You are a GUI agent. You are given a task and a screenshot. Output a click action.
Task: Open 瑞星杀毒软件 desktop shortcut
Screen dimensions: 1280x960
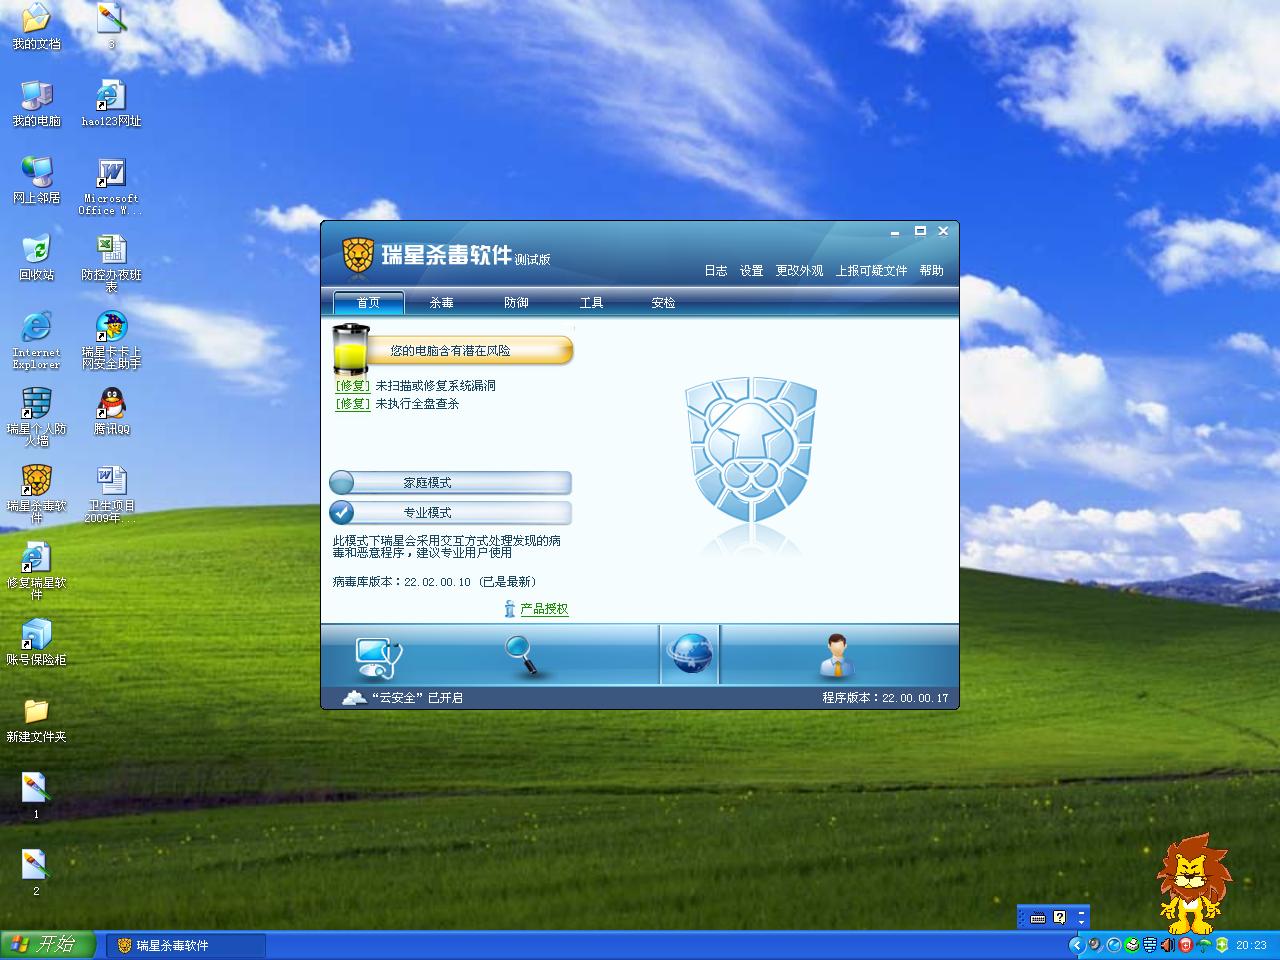[37, 494]
